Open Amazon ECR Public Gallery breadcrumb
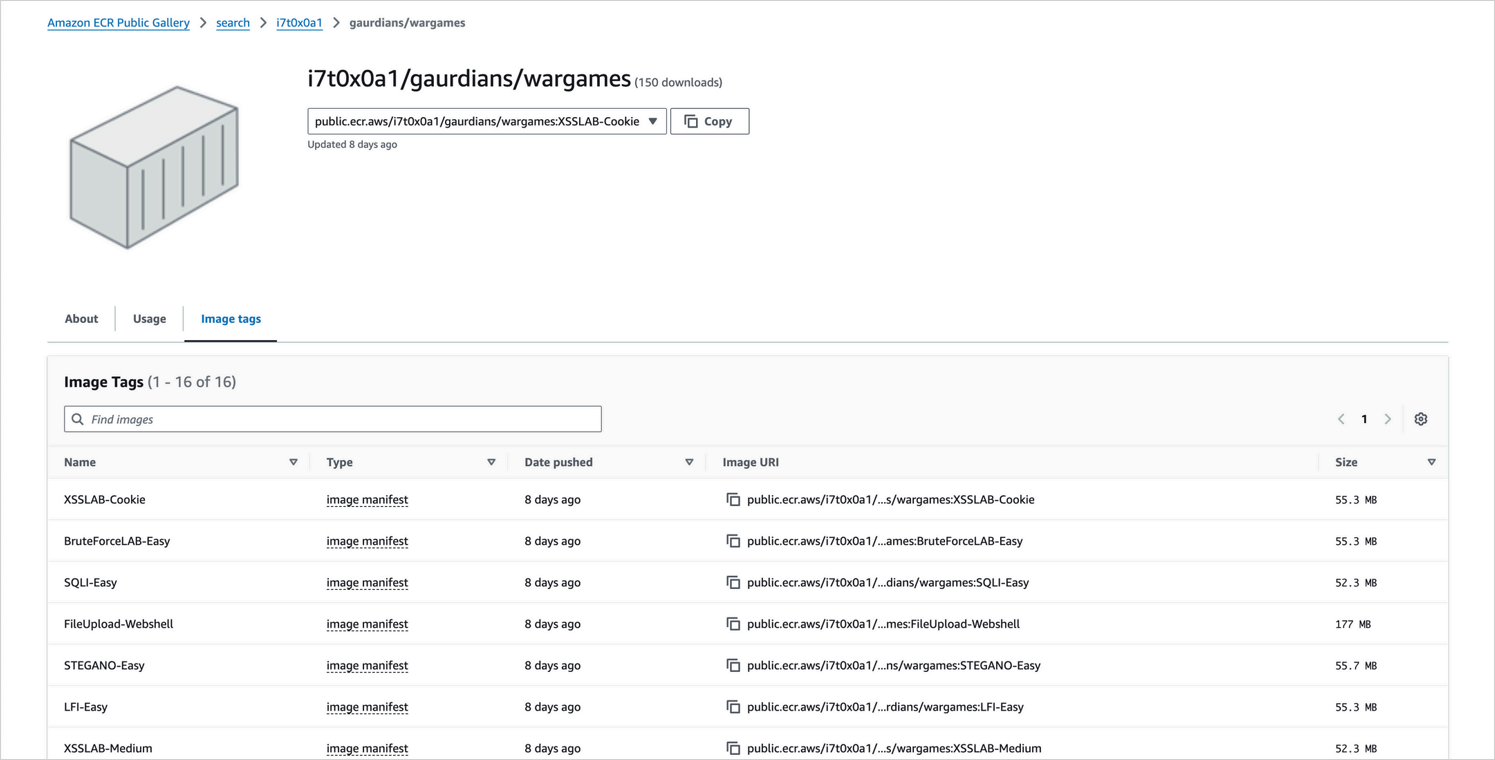Screen dimensions: 1495x760 coord(118,23)
